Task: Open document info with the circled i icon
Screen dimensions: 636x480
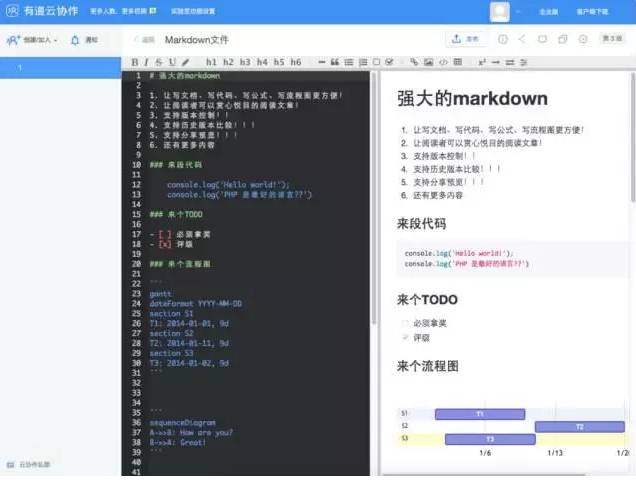Action: (503, 39)
